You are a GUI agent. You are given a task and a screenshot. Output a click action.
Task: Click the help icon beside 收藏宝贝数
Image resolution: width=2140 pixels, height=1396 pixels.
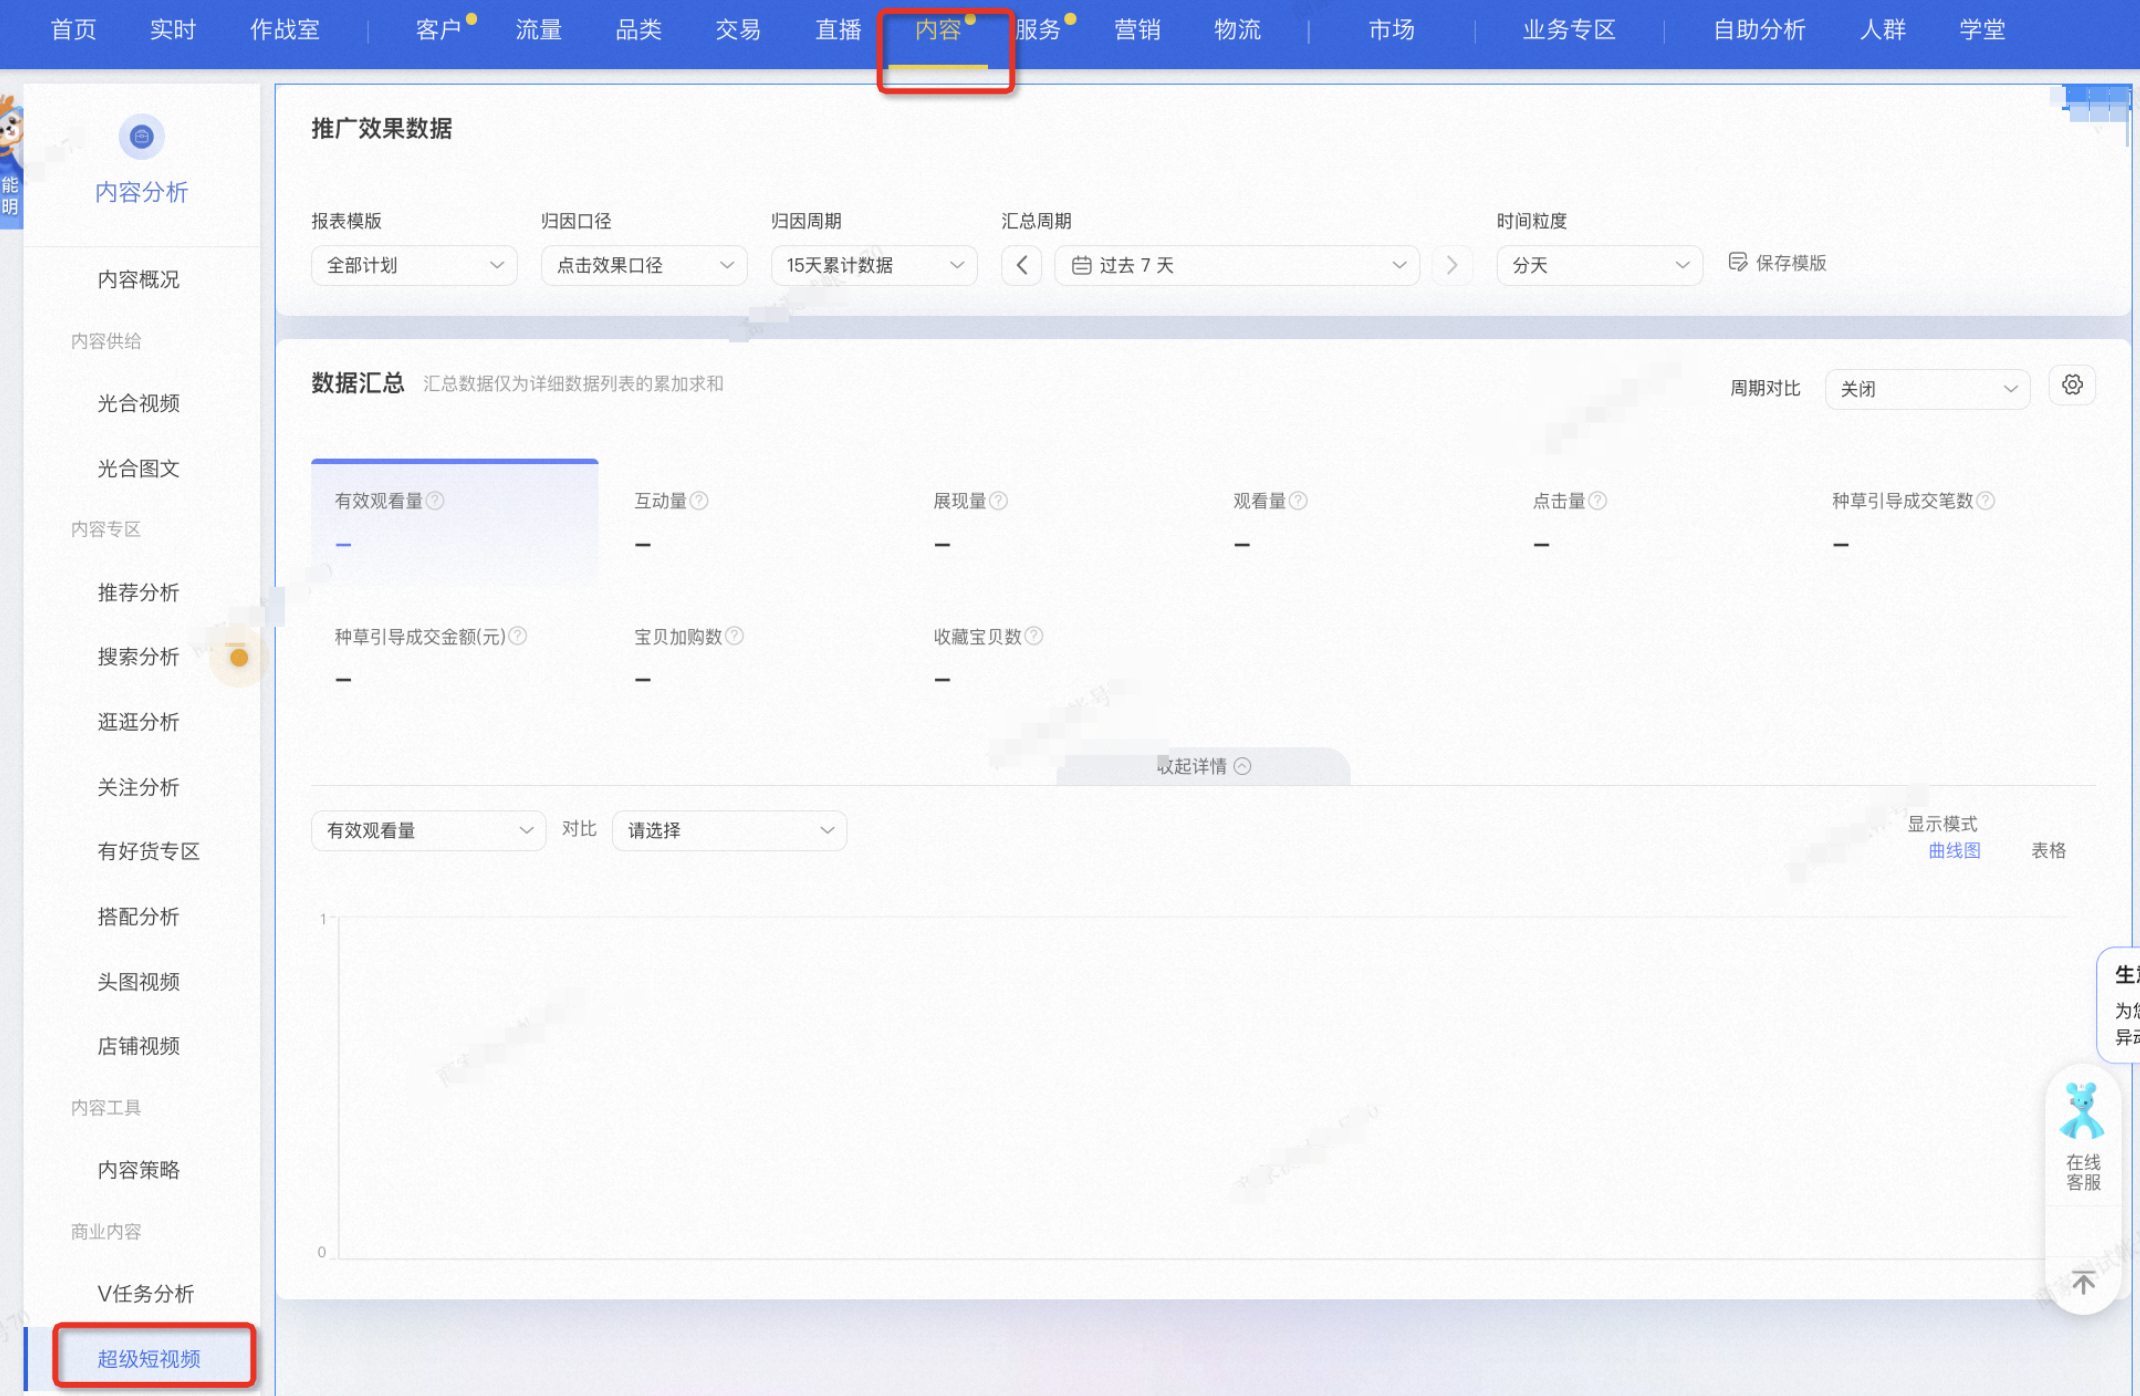[x=1034, y=636]
